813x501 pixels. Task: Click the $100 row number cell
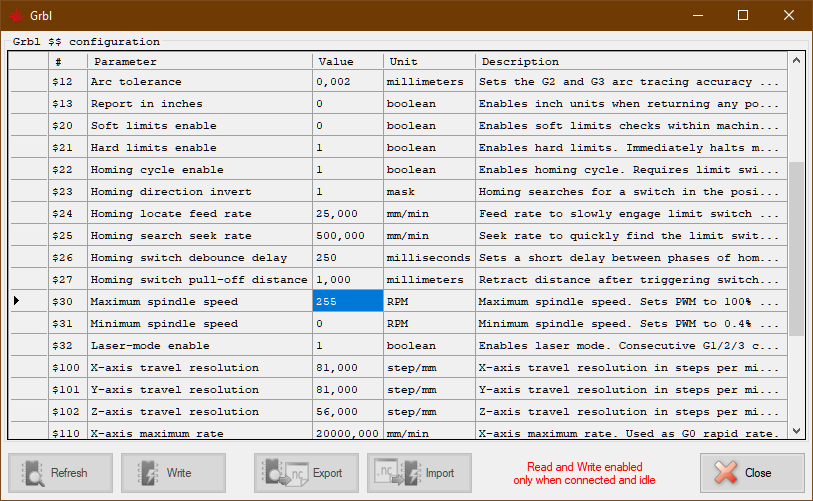click(68, 367)
